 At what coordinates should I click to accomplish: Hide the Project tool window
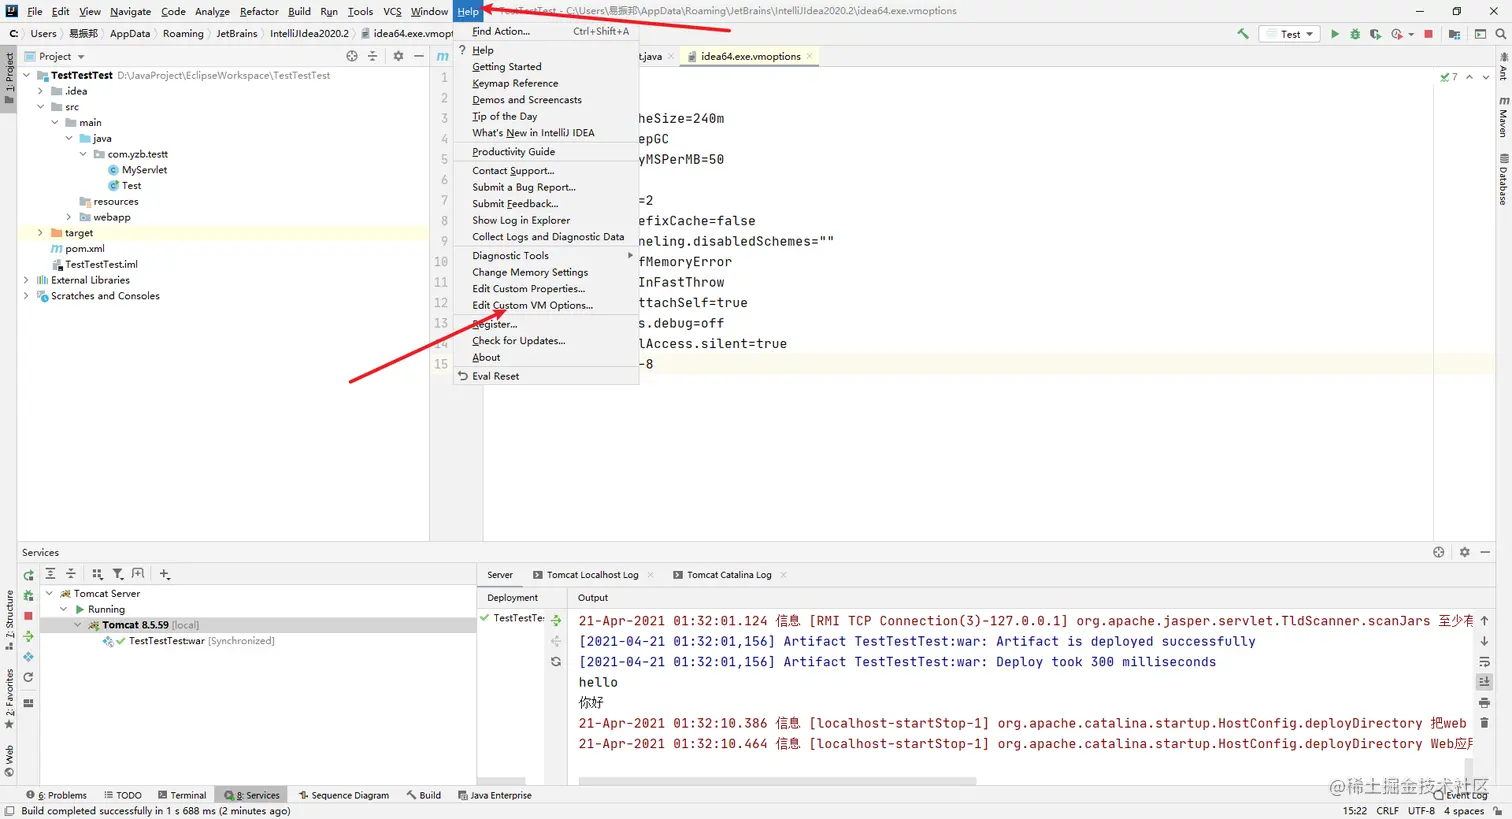(419, 56)
